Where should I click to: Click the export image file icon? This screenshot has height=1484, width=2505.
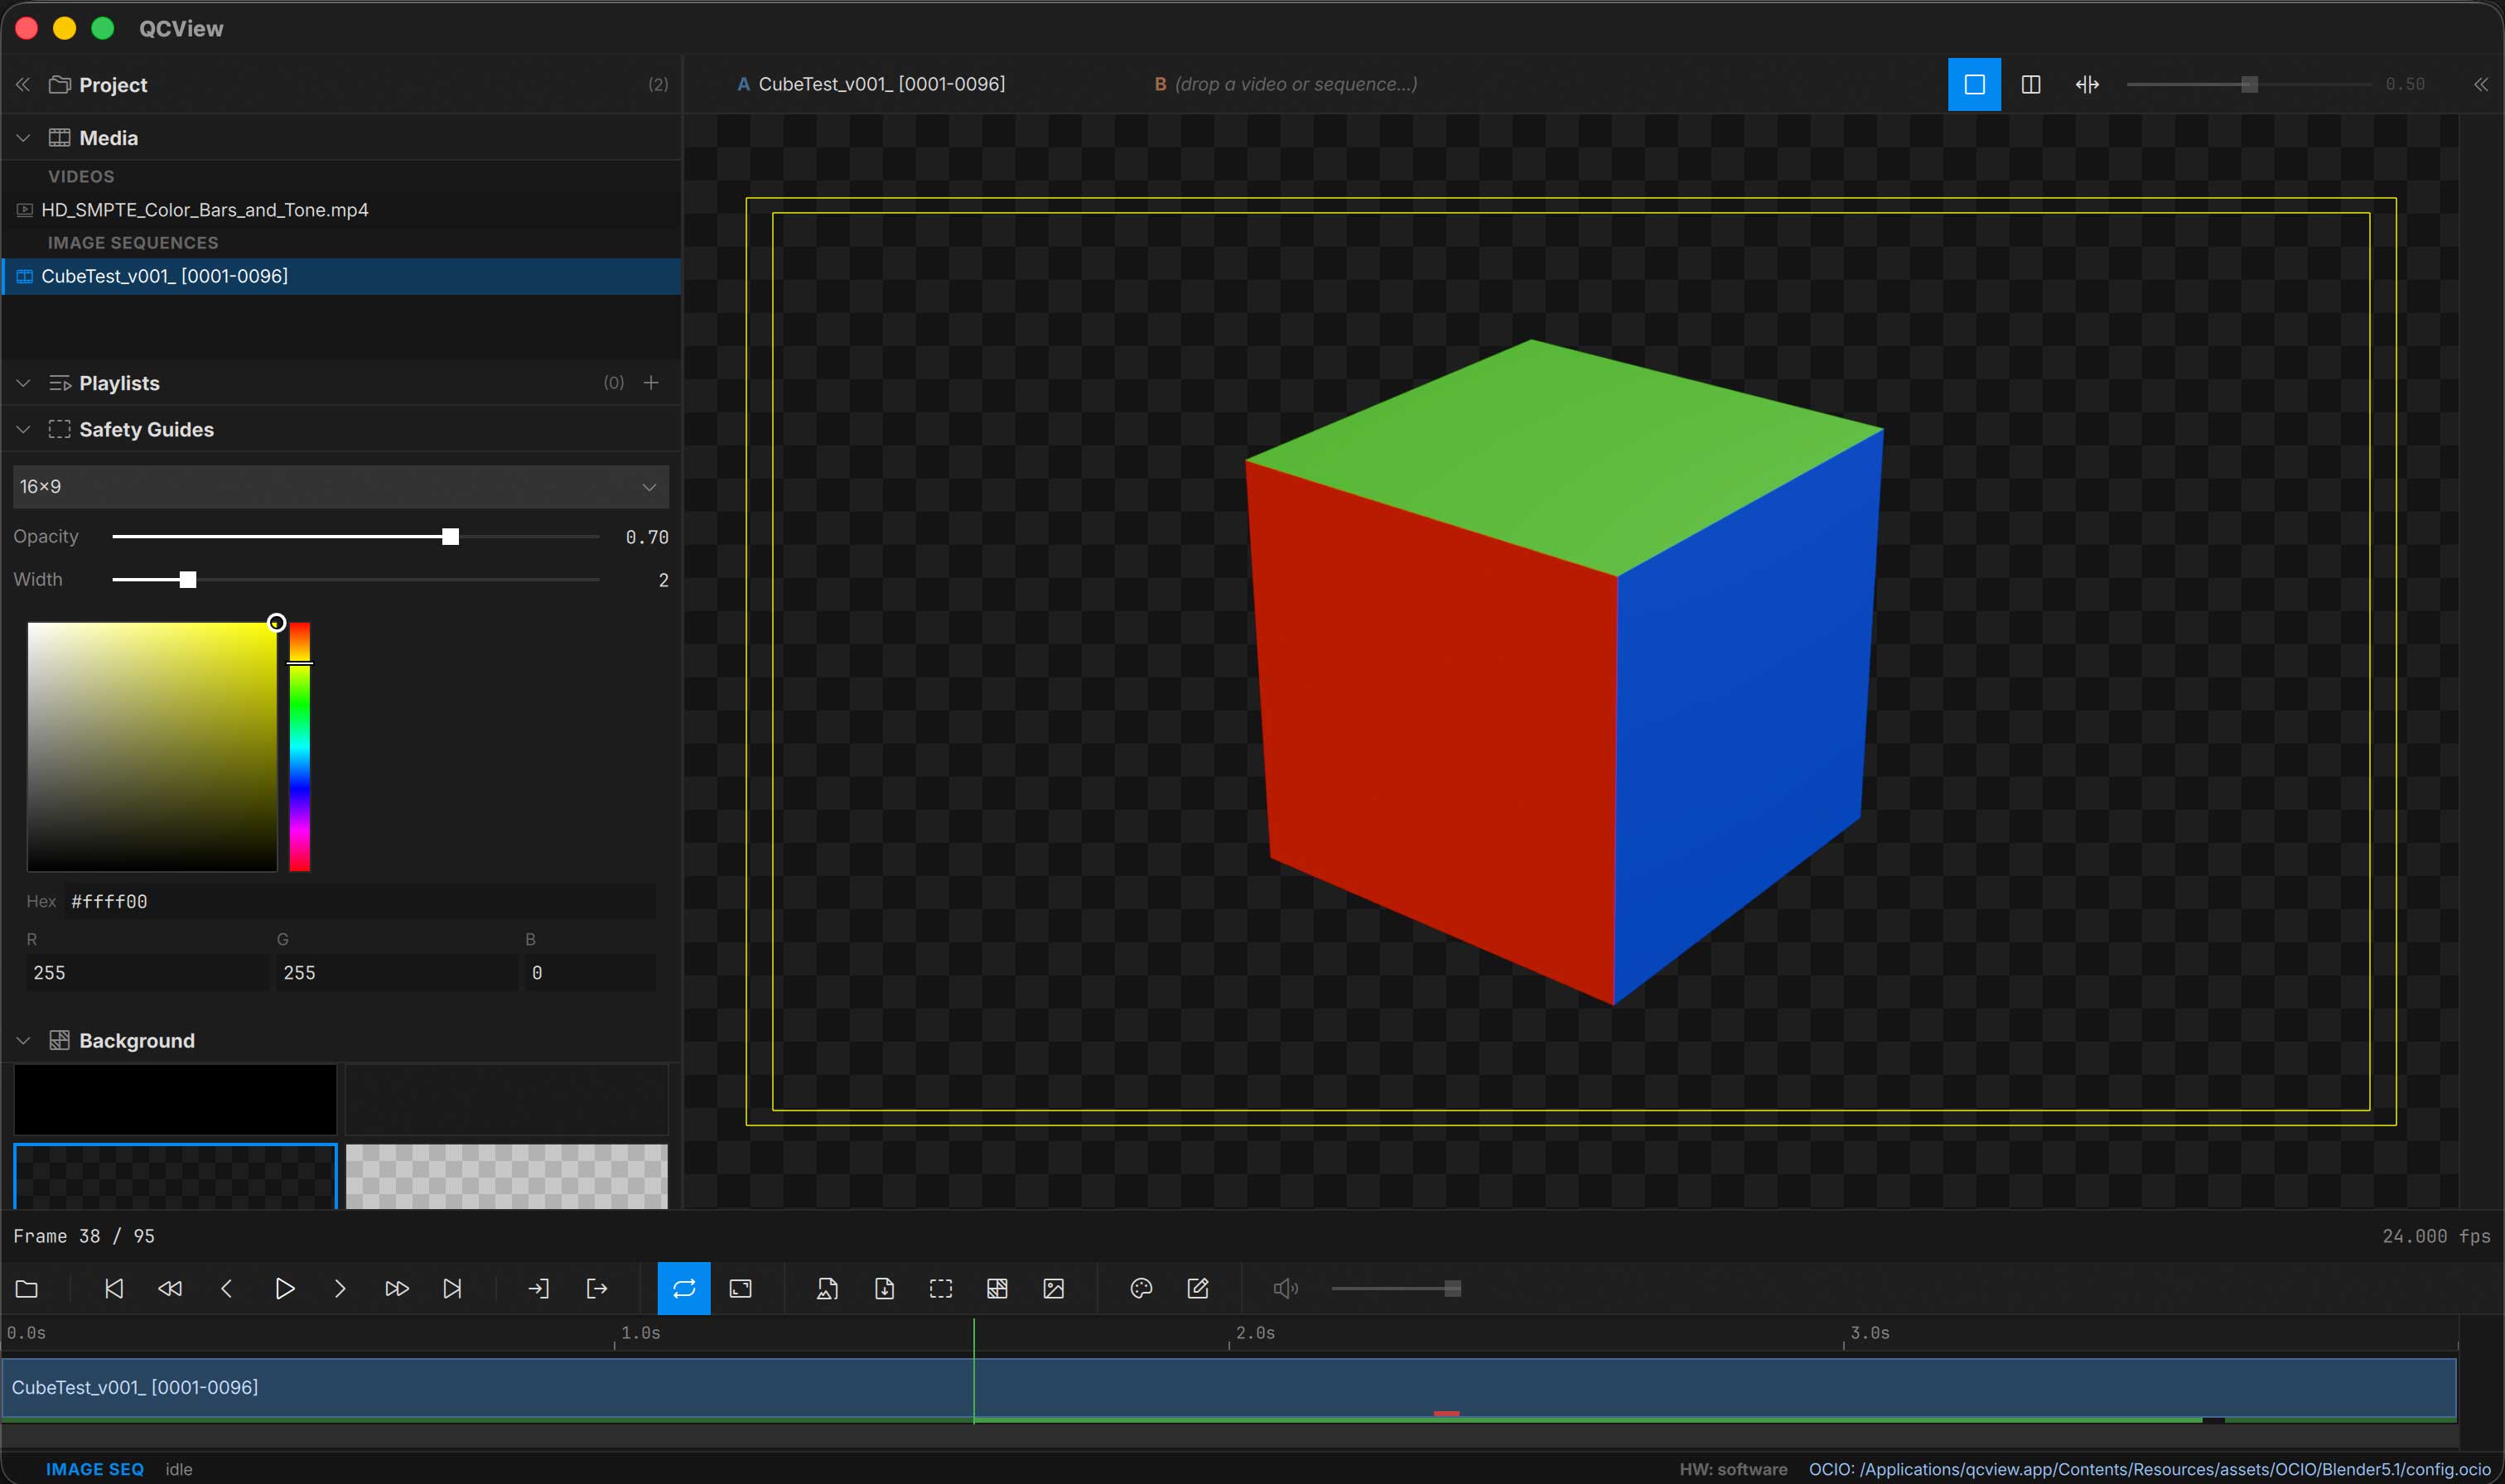[827, 1288]
